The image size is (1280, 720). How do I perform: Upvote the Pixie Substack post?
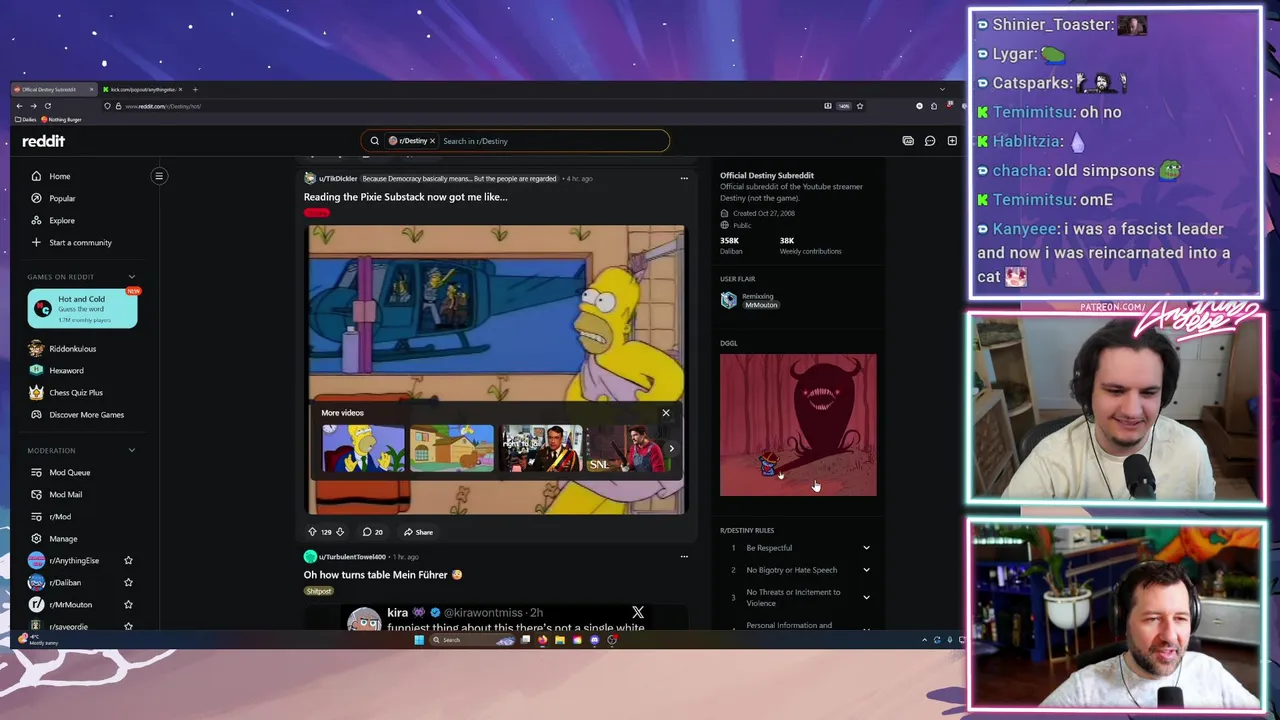point(312,532)
